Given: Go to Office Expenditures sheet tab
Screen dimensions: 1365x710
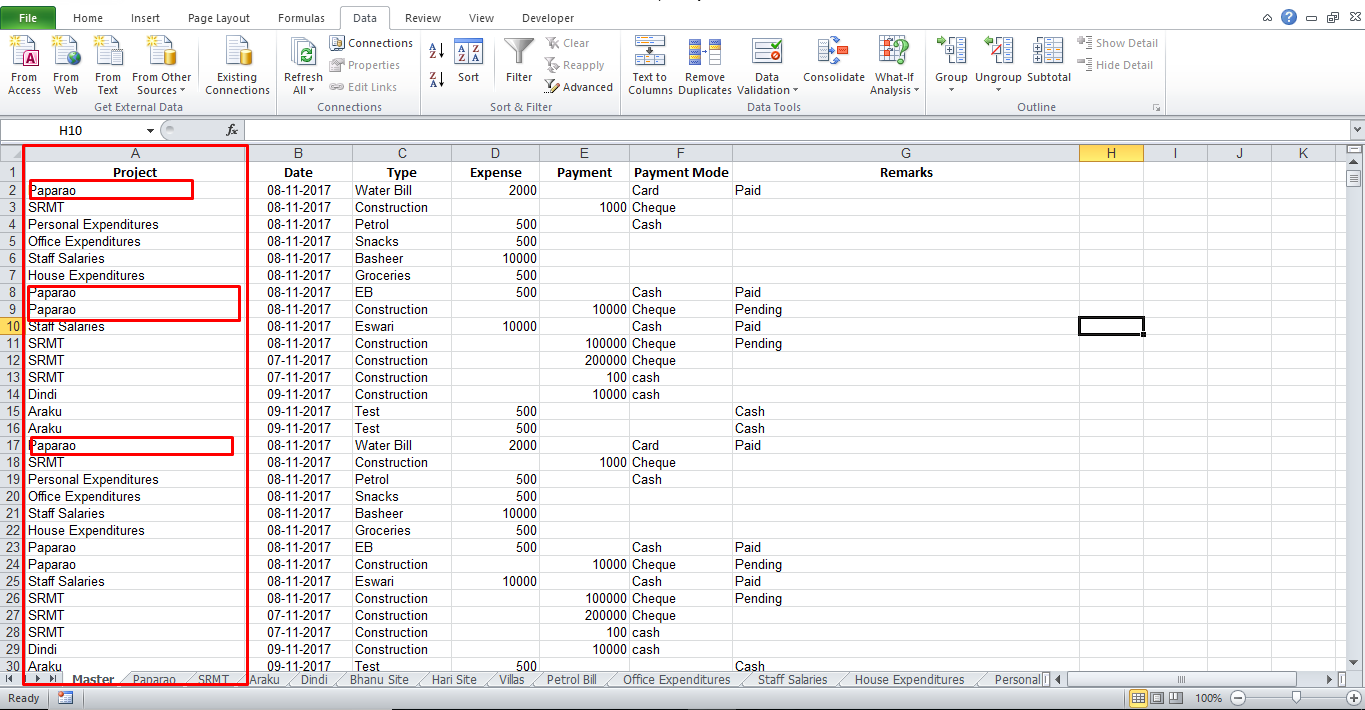Looking at the screenshot, I should [676, 680].
